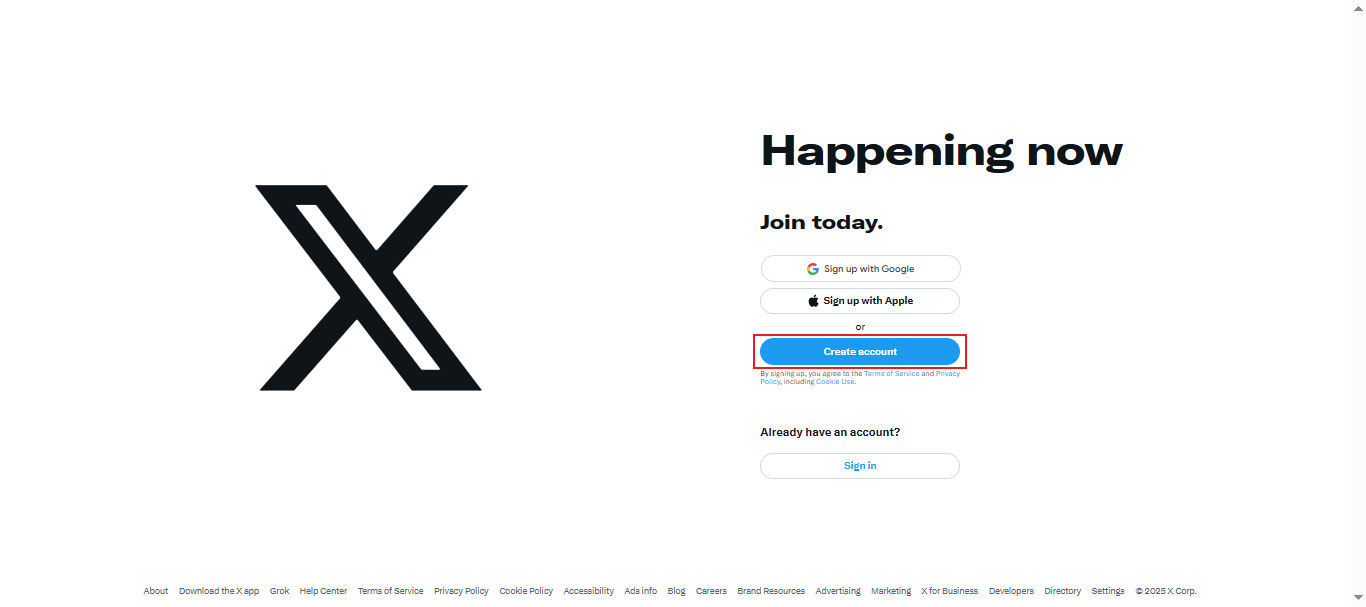The height and width of the screenshot is (607, 1366).
Task: Click the Google icon on sign-up button
Action: (813, 269)
